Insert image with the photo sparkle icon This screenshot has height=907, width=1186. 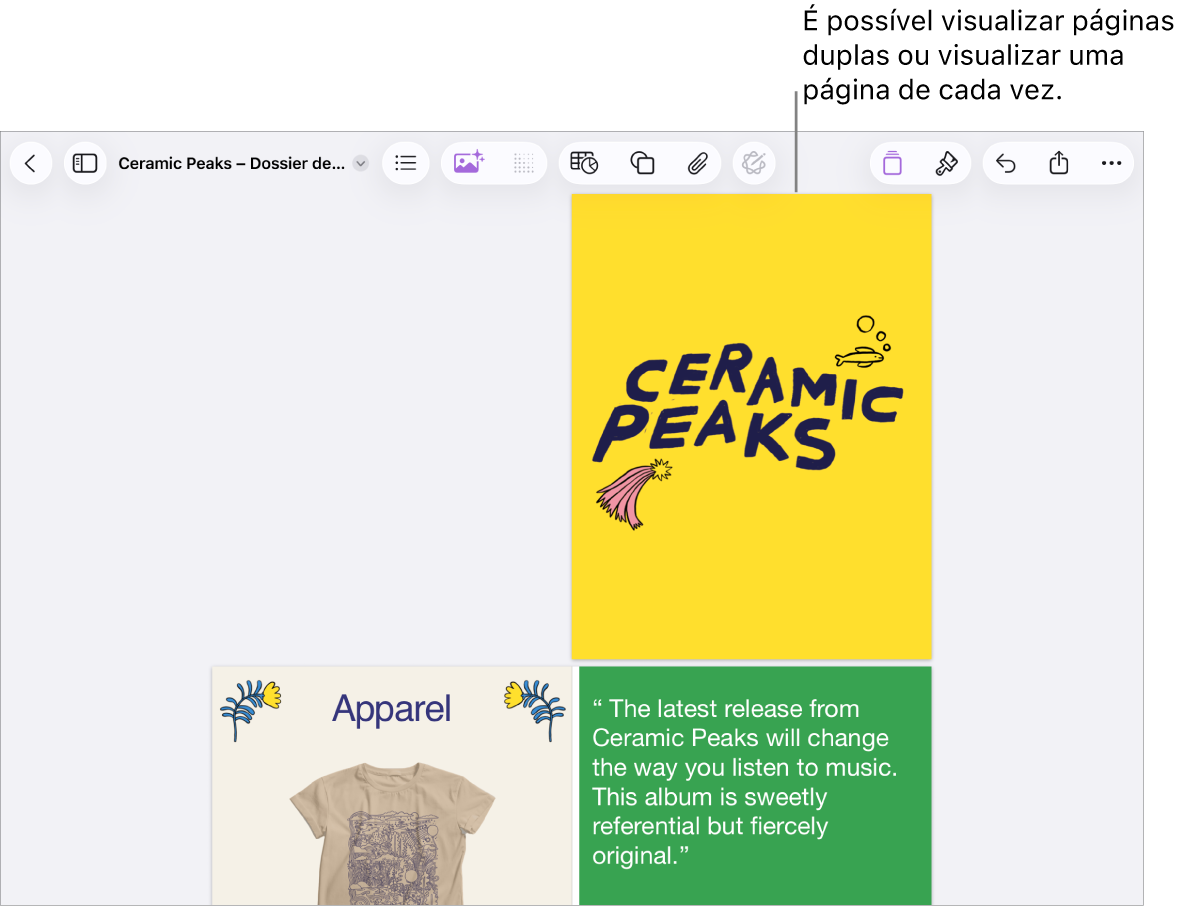click(468, 163)
